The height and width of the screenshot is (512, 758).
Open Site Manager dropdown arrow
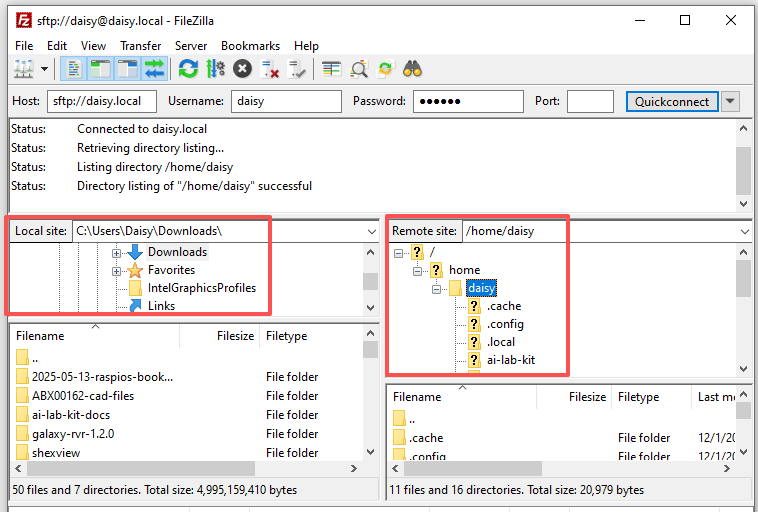44,69
